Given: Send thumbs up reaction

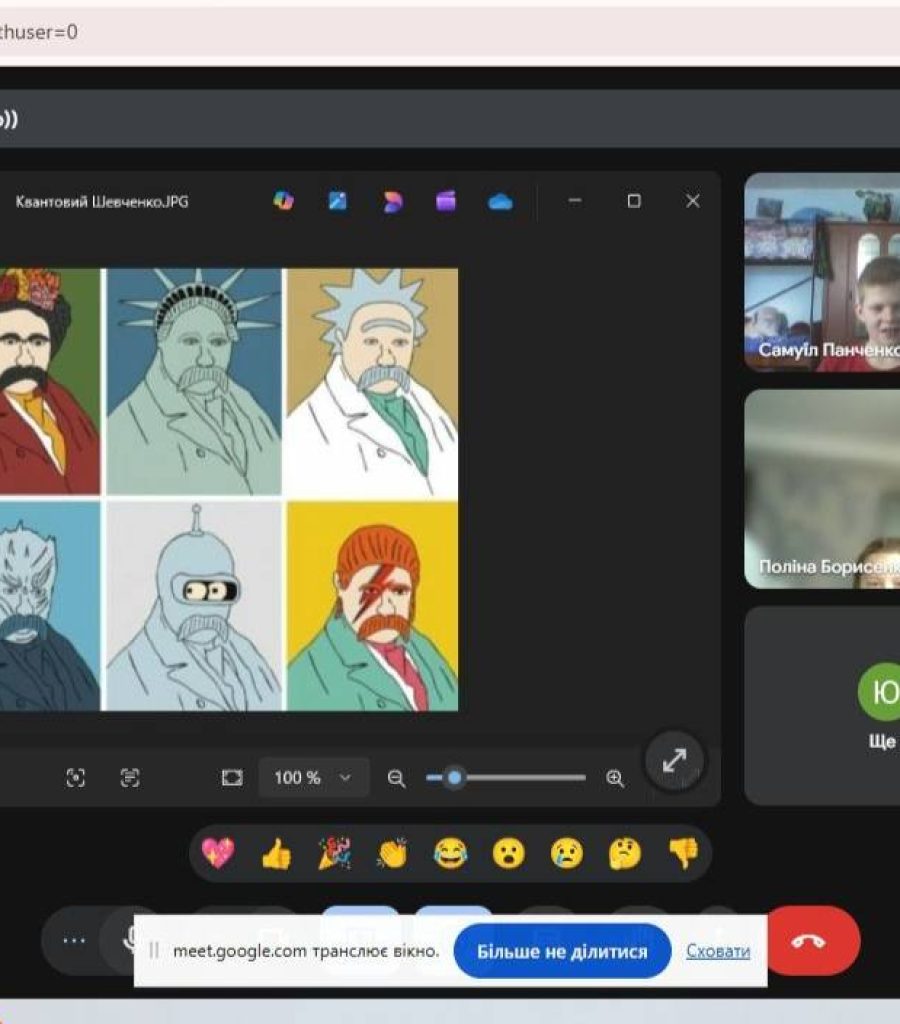Looking at the screenshot, I should 276,853.
